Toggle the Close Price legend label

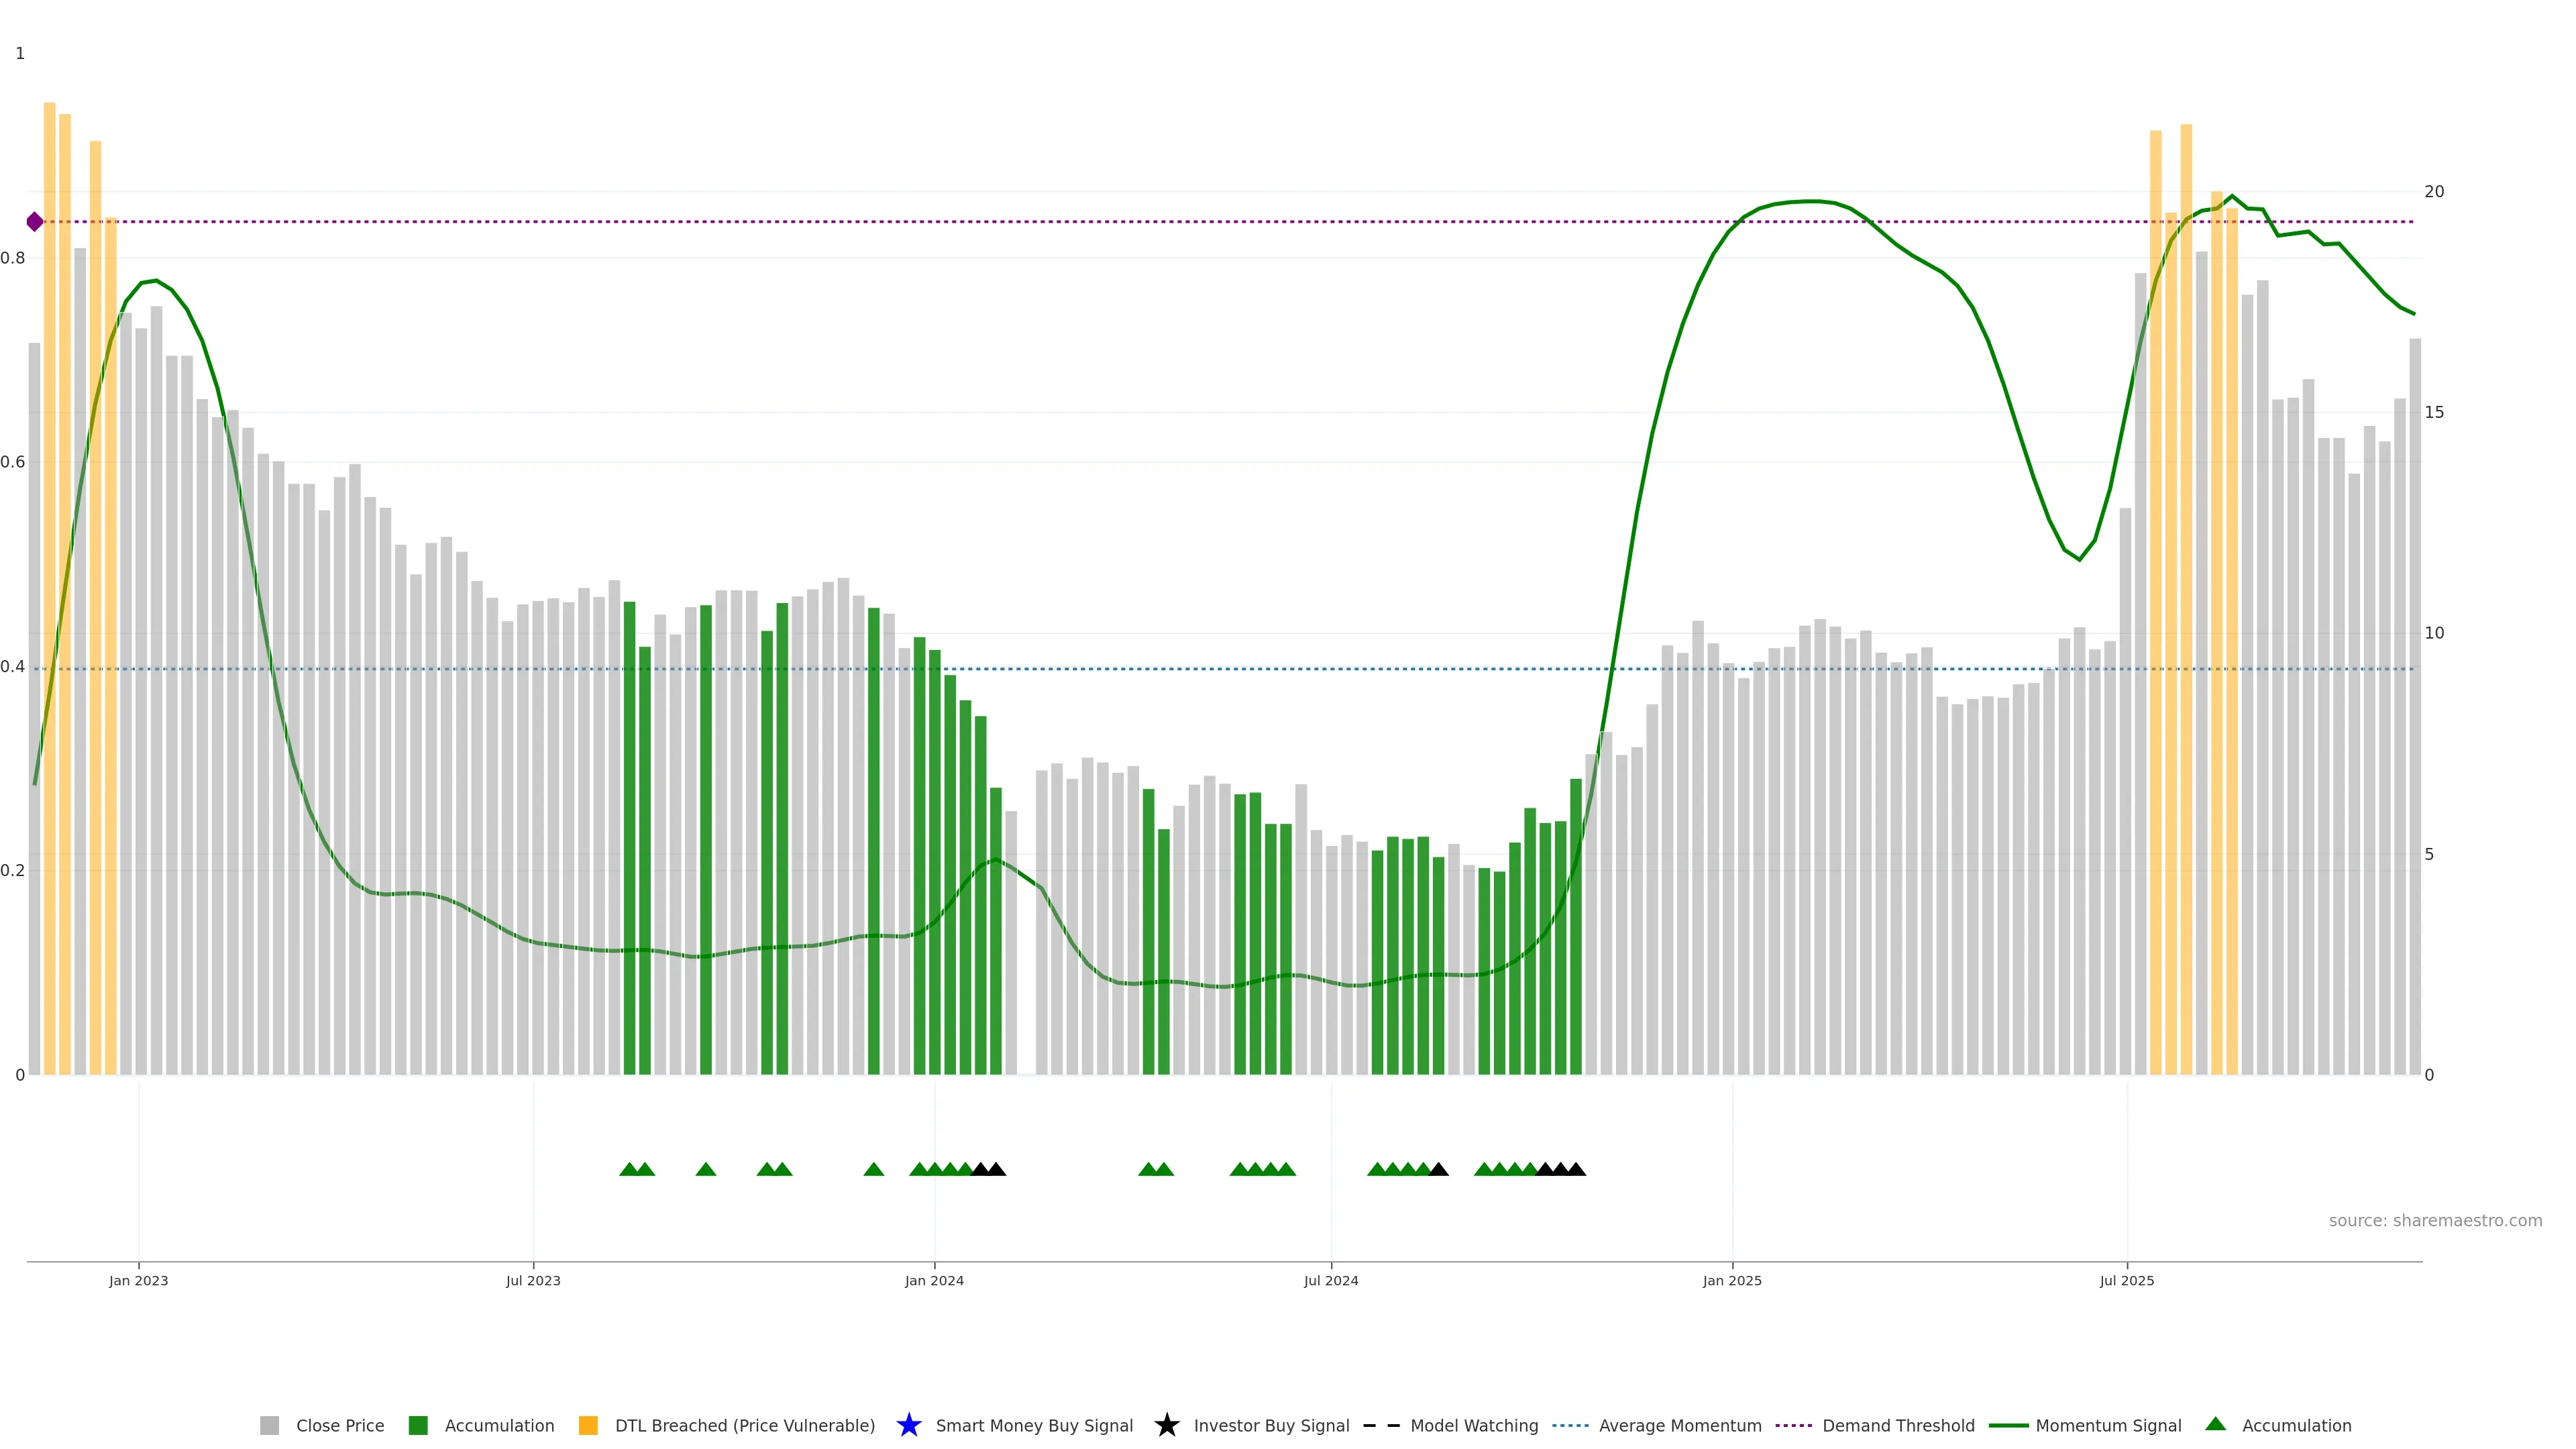(340, 1425)
